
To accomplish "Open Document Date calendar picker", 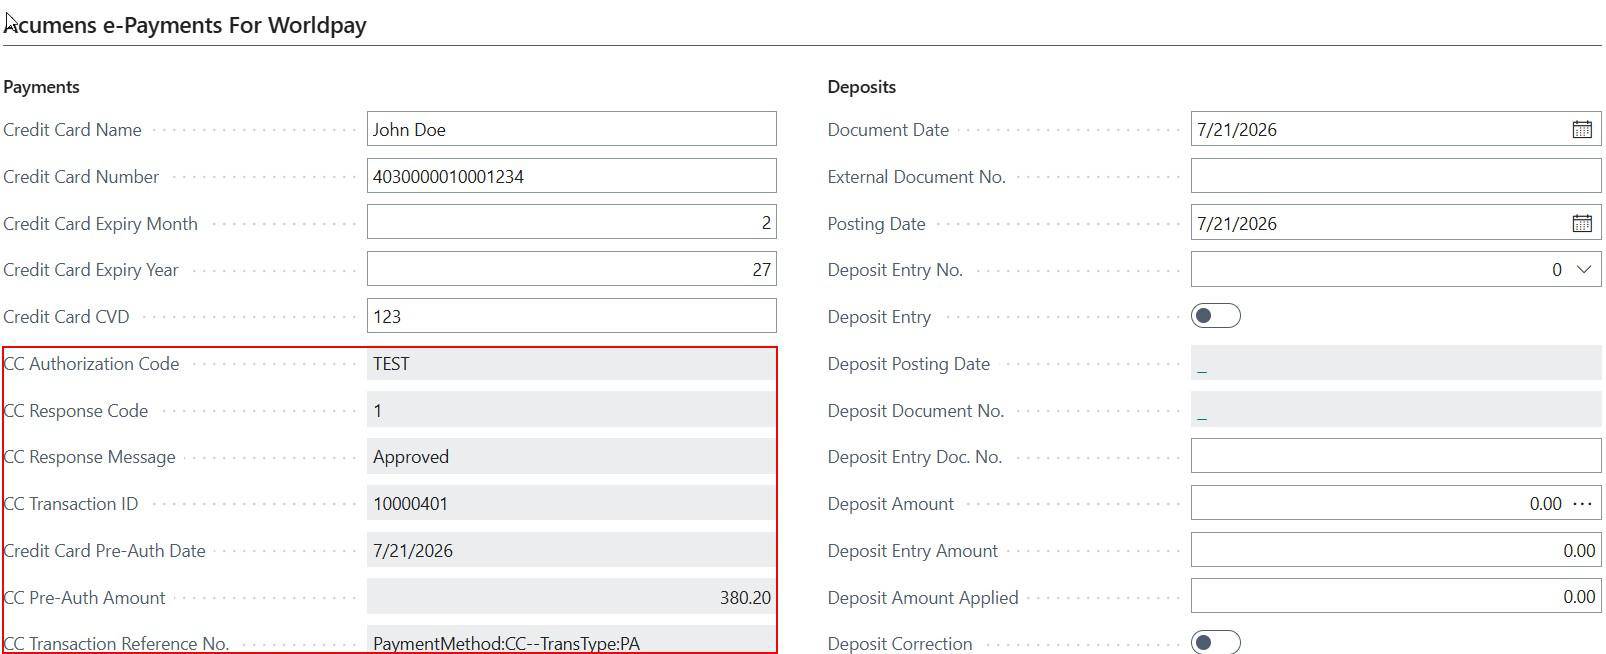I will pyautogui.click(x=1581, y=129).
